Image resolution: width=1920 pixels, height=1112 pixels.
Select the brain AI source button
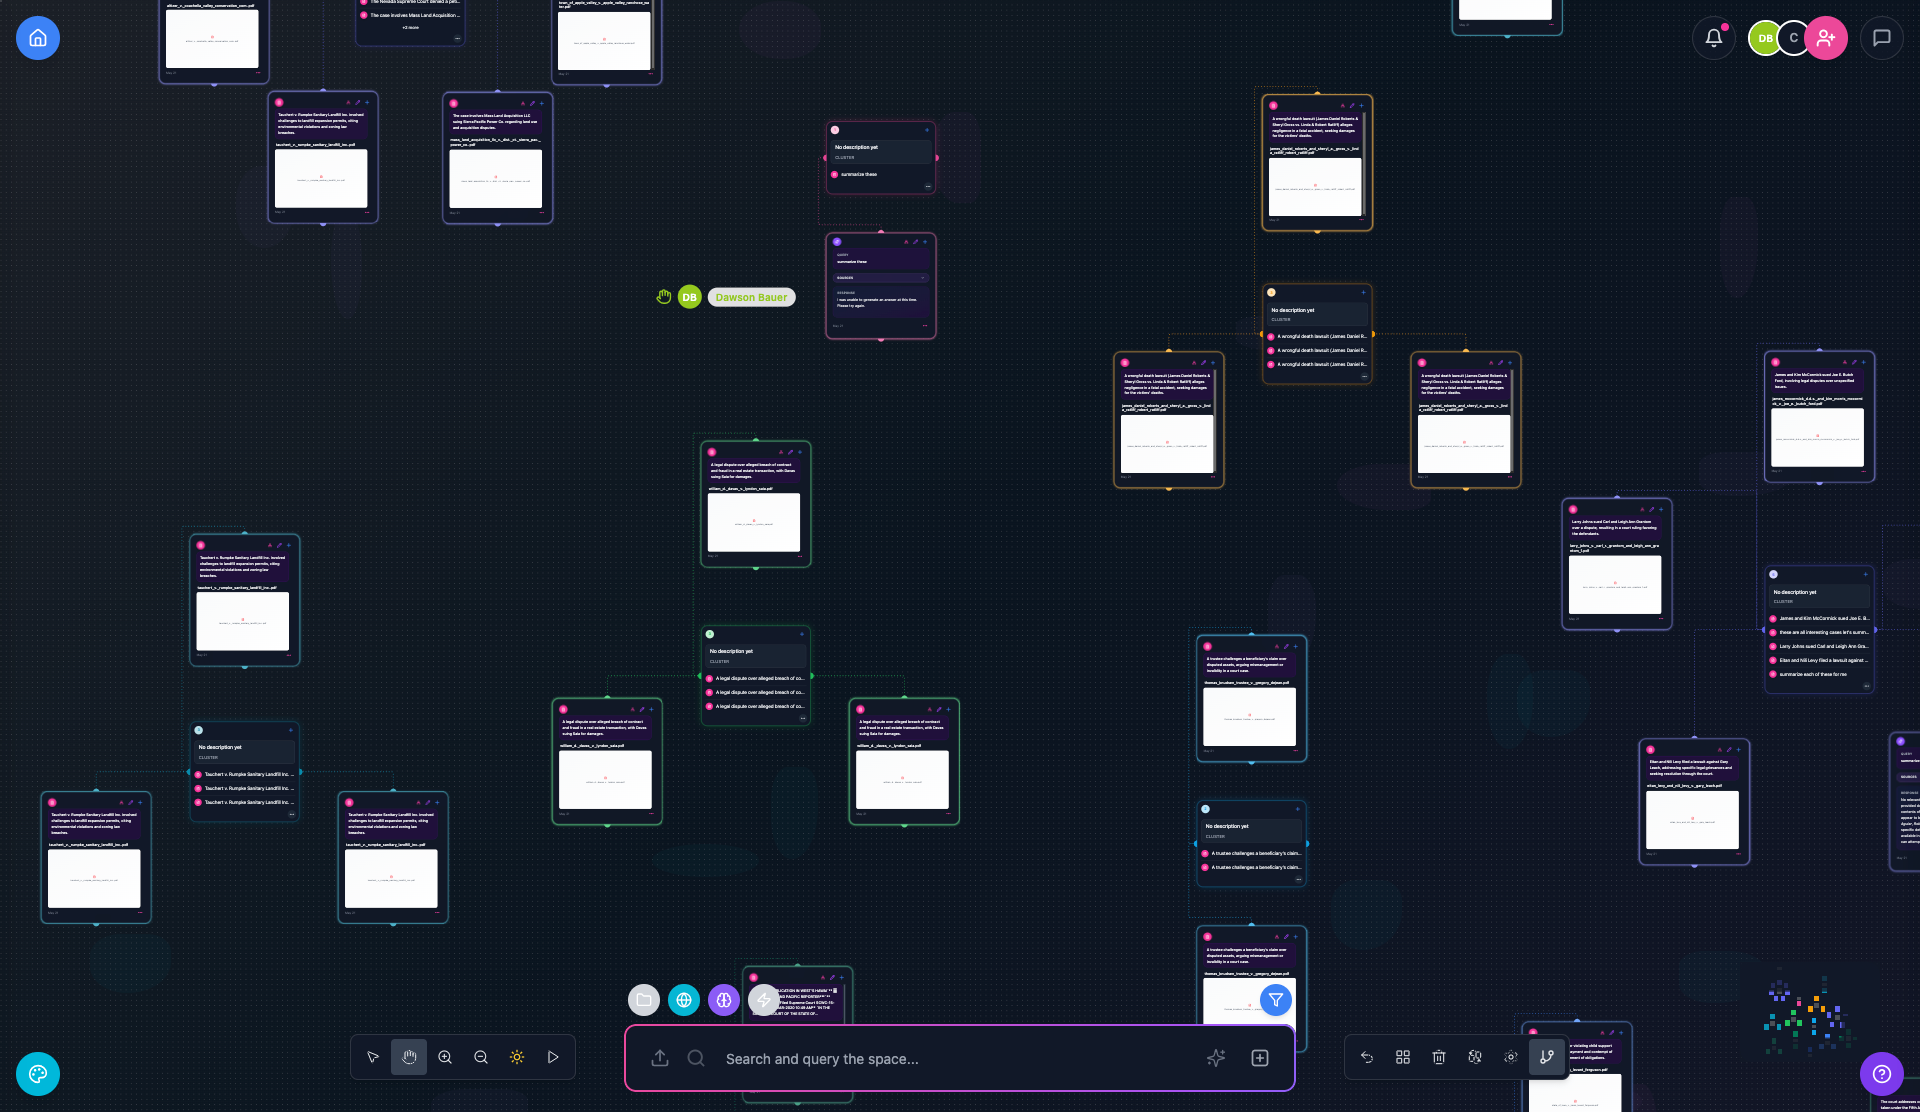click(724, 1000)
